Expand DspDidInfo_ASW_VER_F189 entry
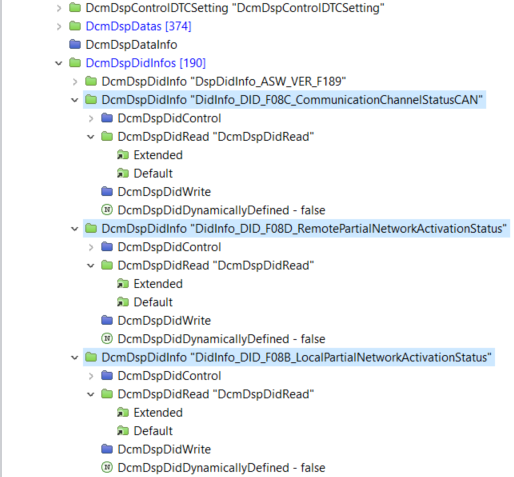 [75, 82]
